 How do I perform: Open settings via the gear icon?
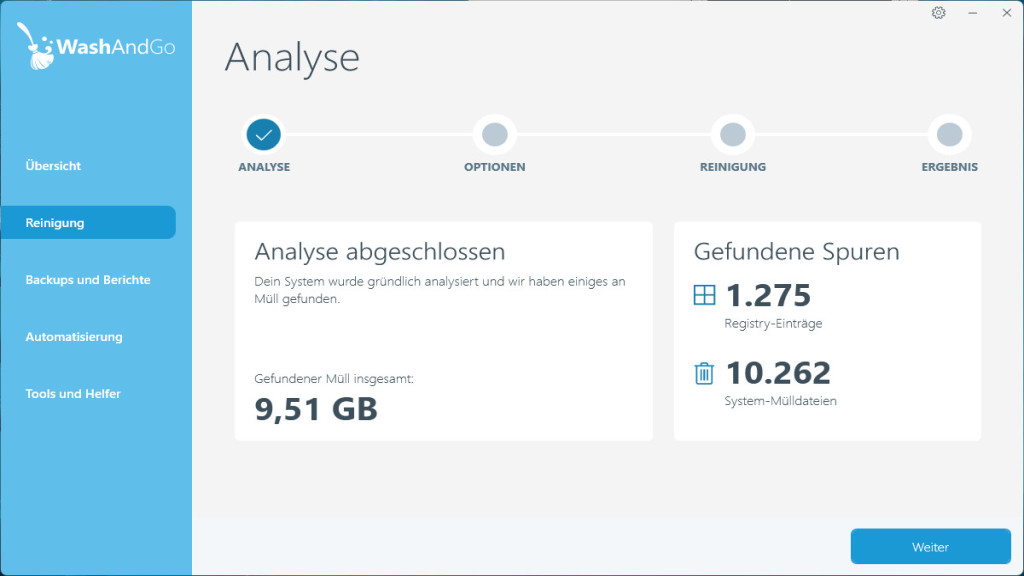938,13
